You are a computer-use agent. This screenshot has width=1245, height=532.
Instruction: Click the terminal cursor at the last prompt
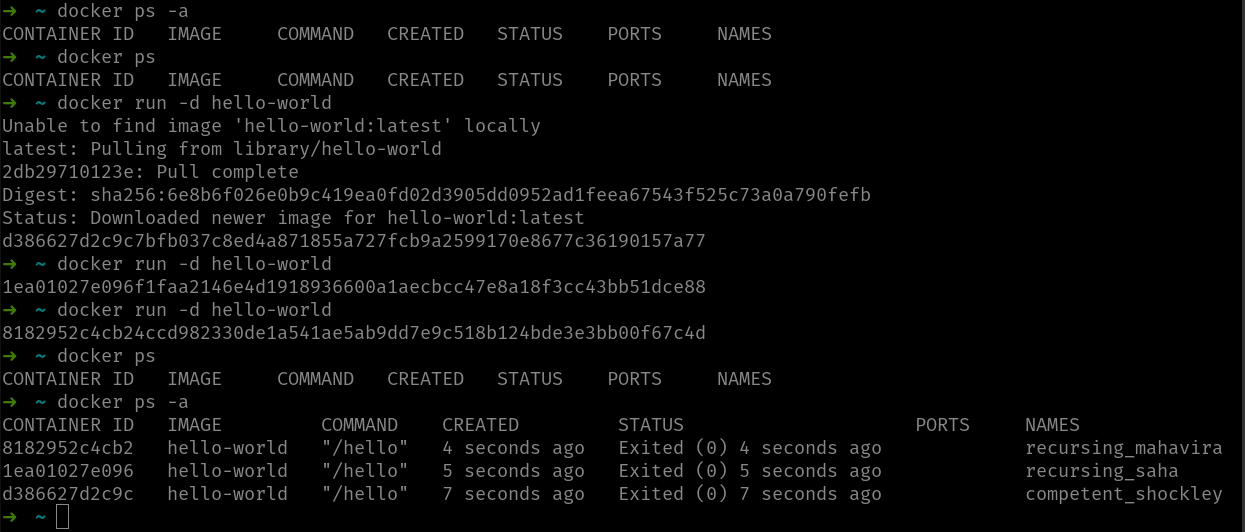click(x=62, y=517)
